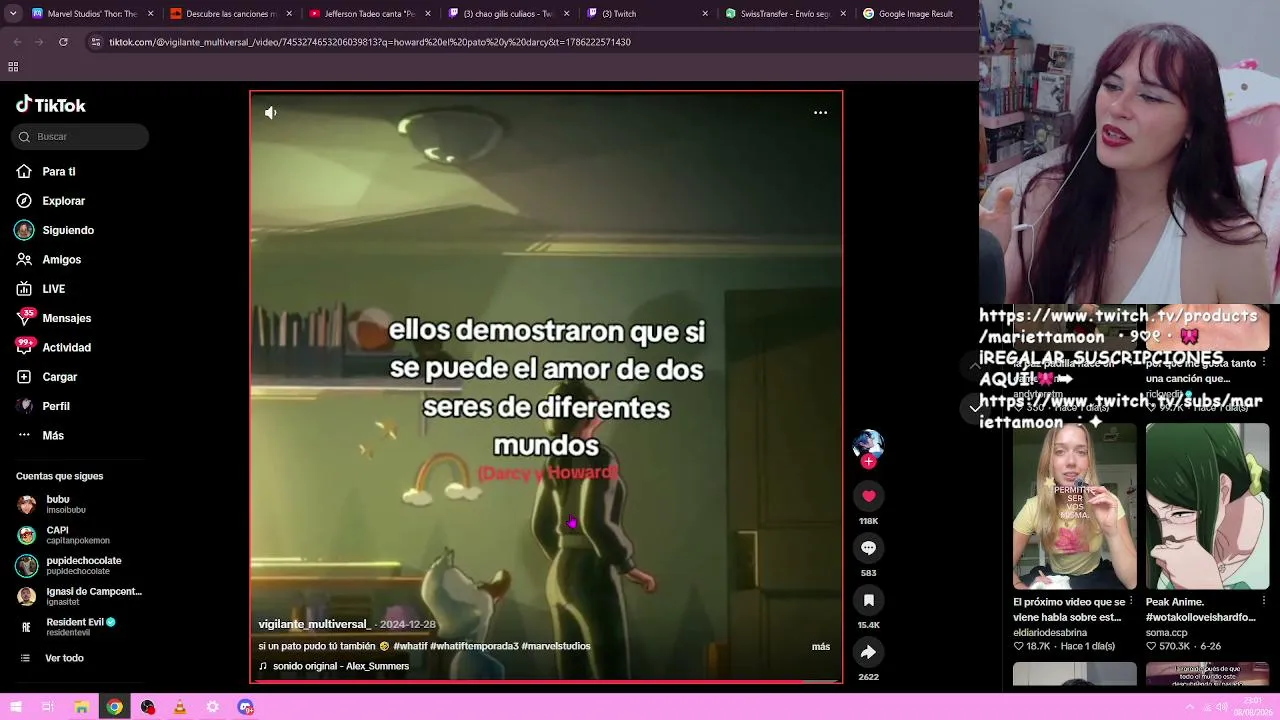Share the video using the arrow icon
The width and height of the screenshot is (1280, 720).
(x=868, y=652)
